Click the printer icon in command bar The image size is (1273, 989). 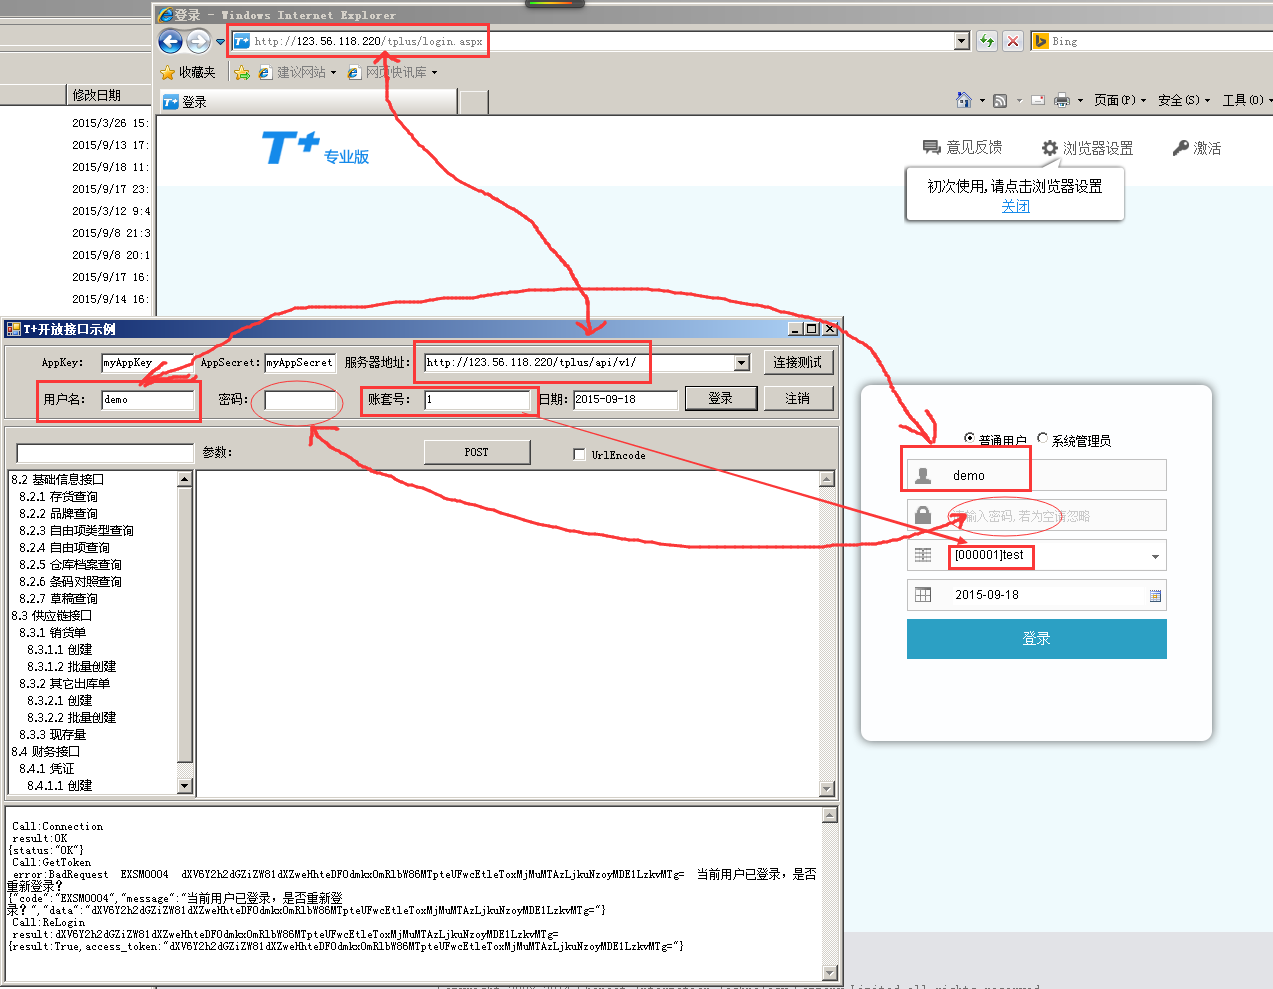[1062, 100]
